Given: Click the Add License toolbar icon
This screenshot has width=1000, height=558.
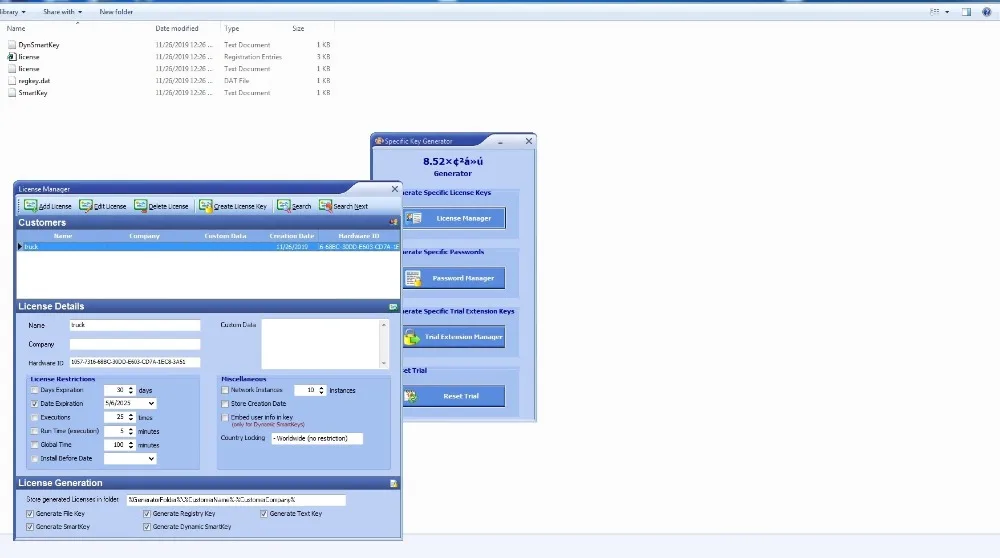Looking at the screenshot, I should pyautogui.click(x=31, y=205).
